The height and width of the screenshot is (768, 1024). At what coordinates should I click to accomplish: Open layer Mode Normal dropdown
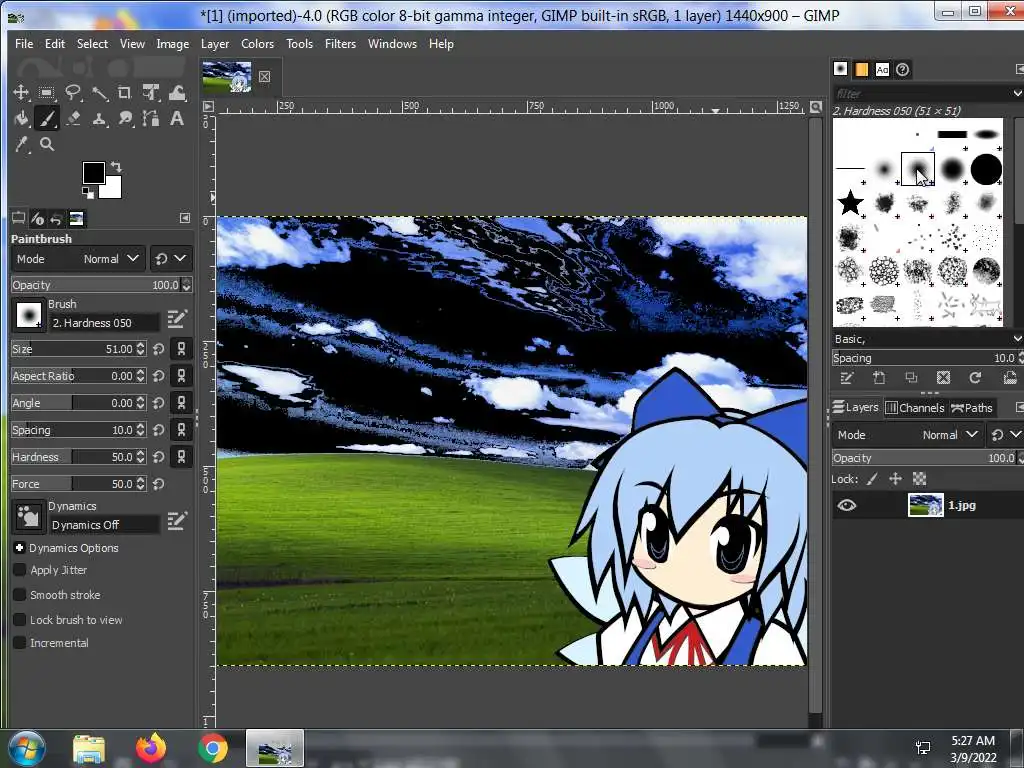[908, 435]
